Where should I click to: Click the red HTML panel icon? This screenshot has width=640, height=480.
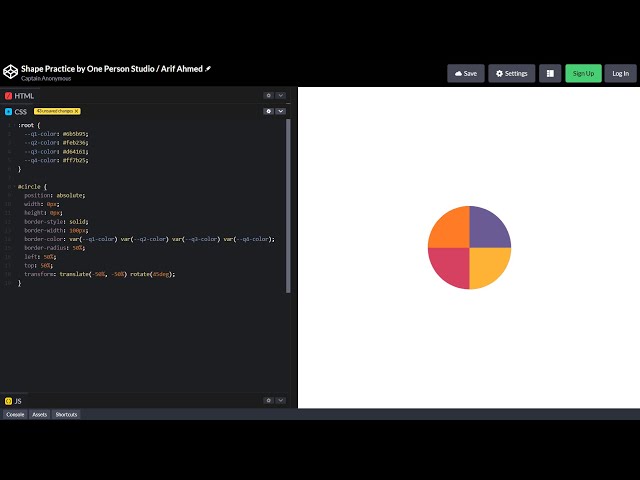pyautogui.click(x=8, y=96)
